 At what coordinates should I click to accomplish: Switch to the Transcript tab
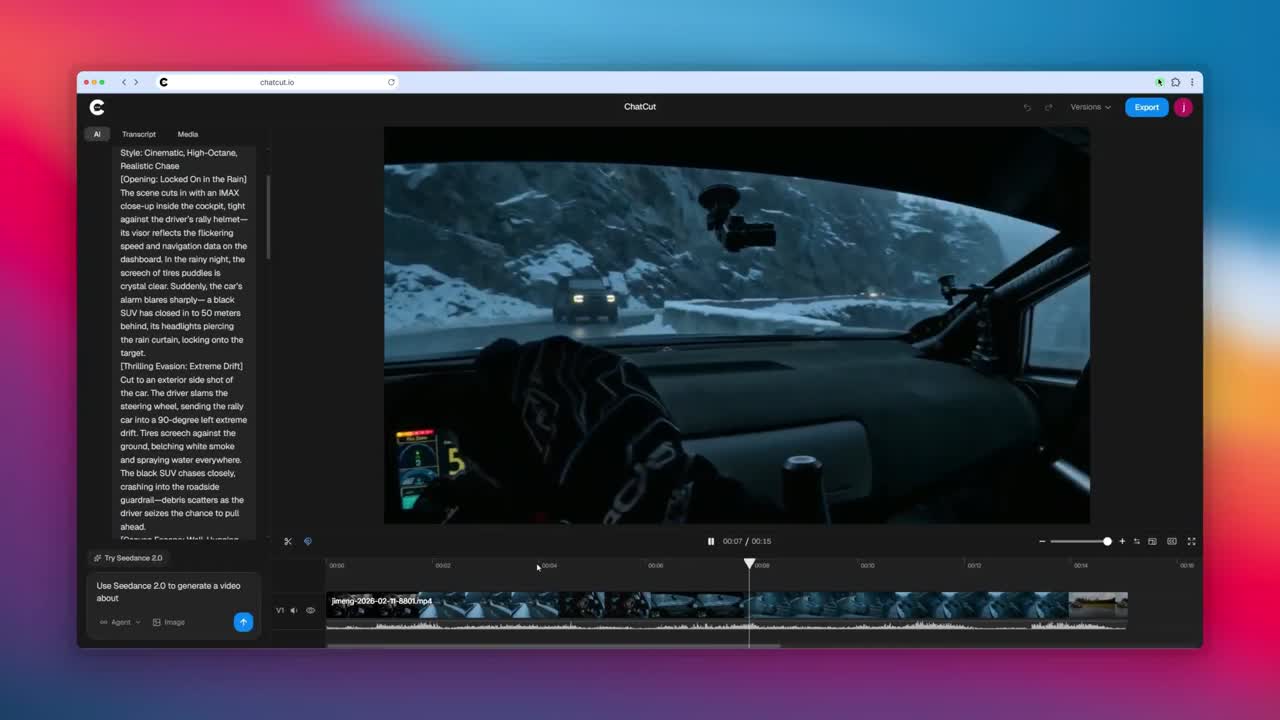pos(139,134)
